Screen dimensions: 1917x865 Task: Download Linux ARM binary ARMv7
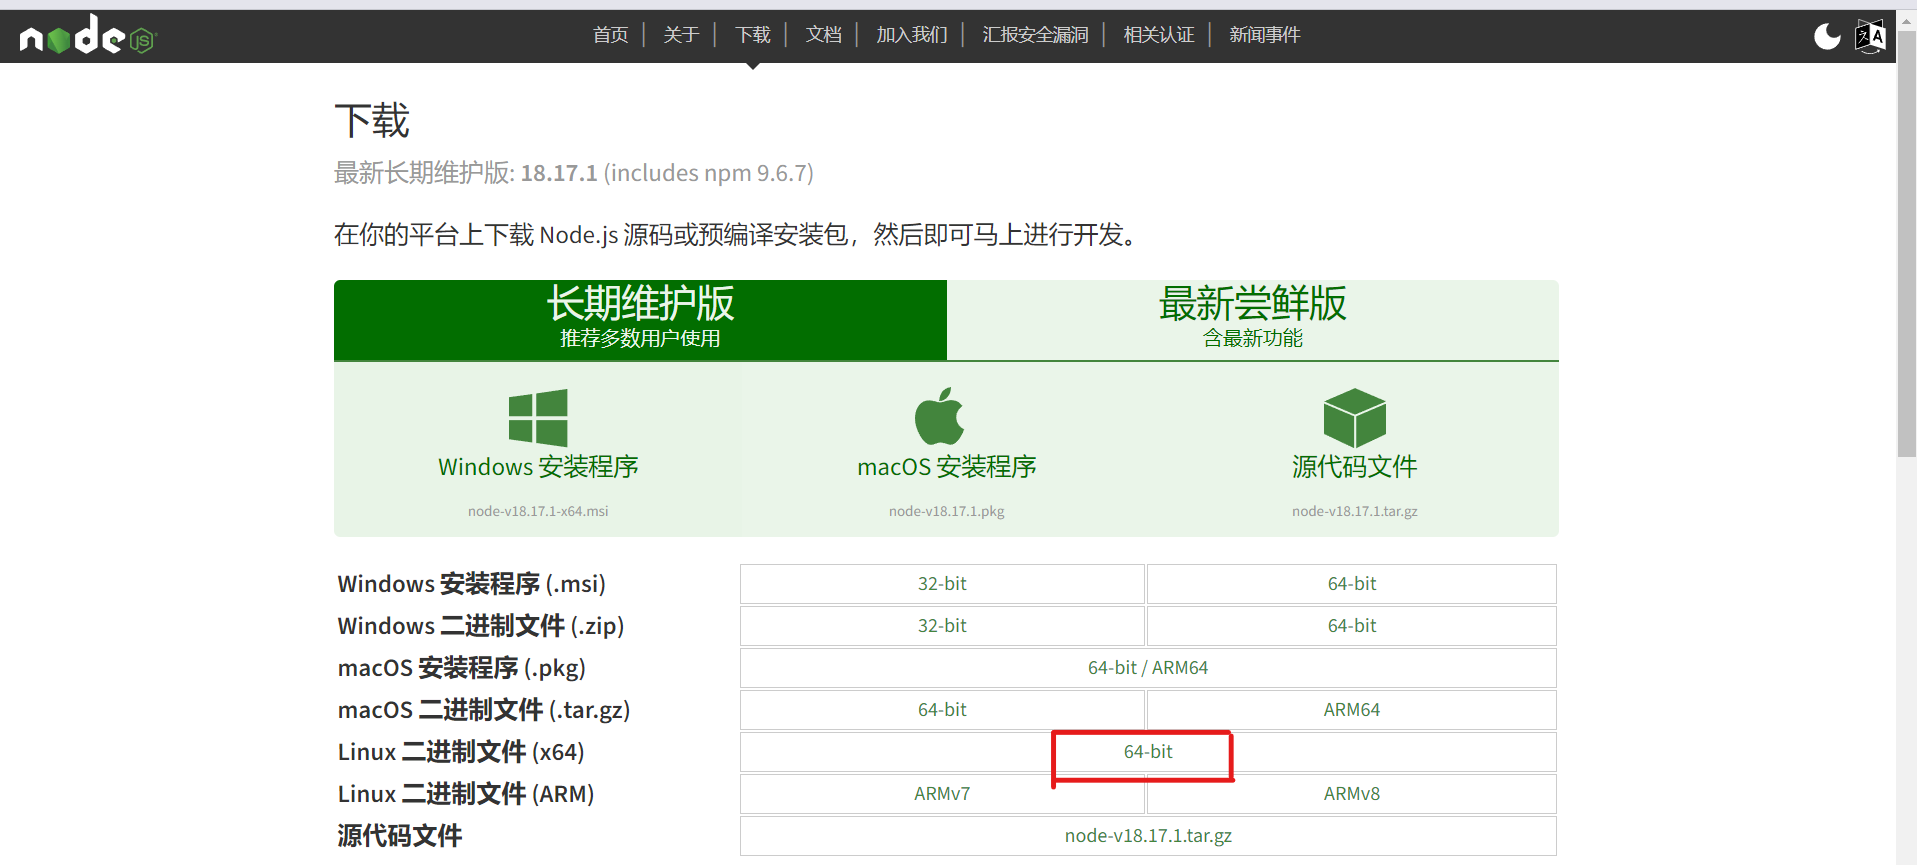pyautogui.click(x=942, y=794)
